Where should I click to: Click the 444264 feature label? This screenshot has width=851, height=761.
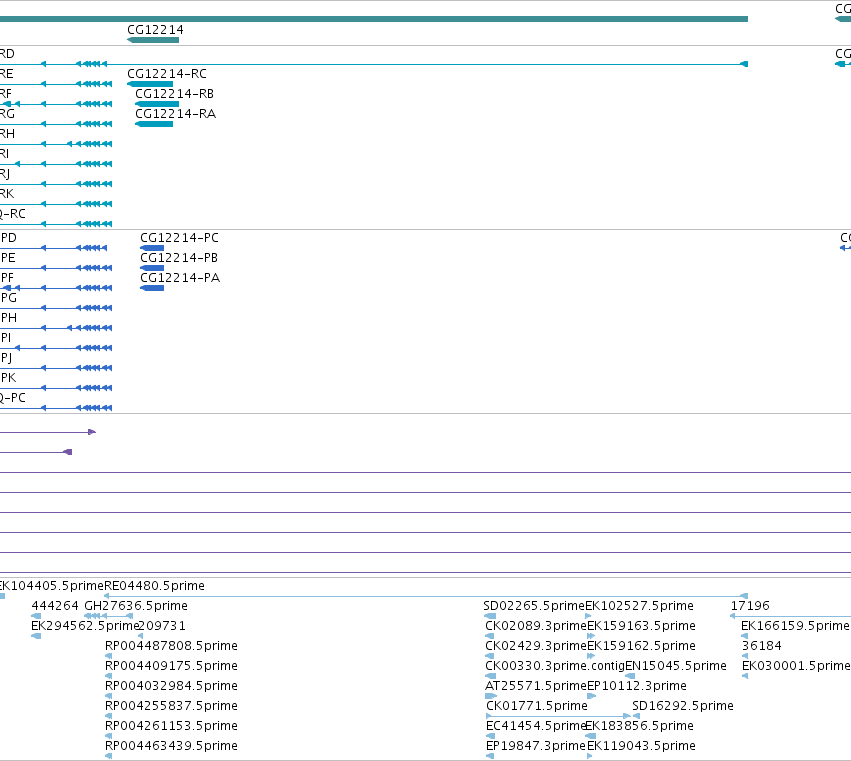coord(55,606)
